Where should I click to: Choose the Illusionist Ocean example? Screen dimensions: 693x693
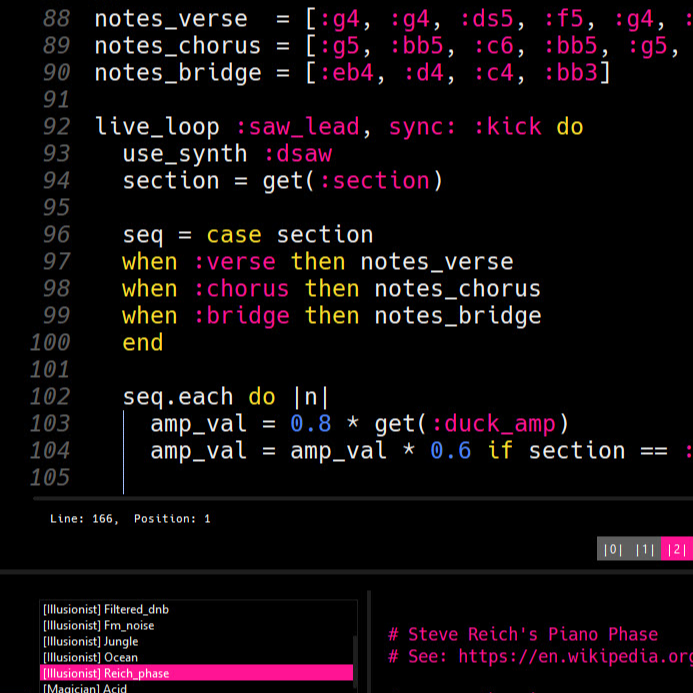point(90,657)
